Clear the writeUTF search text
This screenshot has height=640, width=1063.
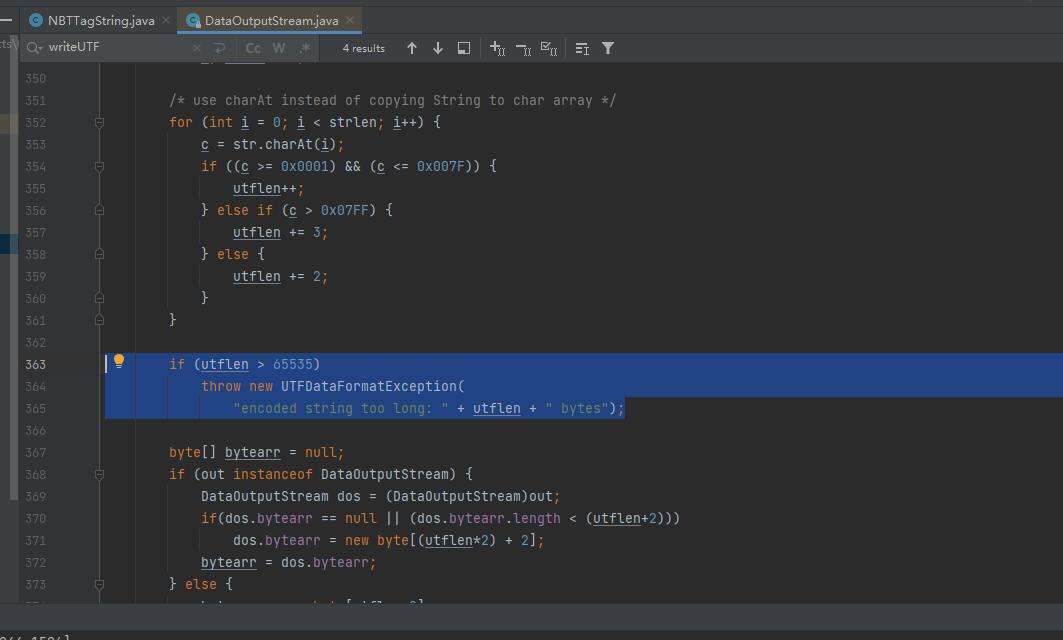[x=197, y=48]
